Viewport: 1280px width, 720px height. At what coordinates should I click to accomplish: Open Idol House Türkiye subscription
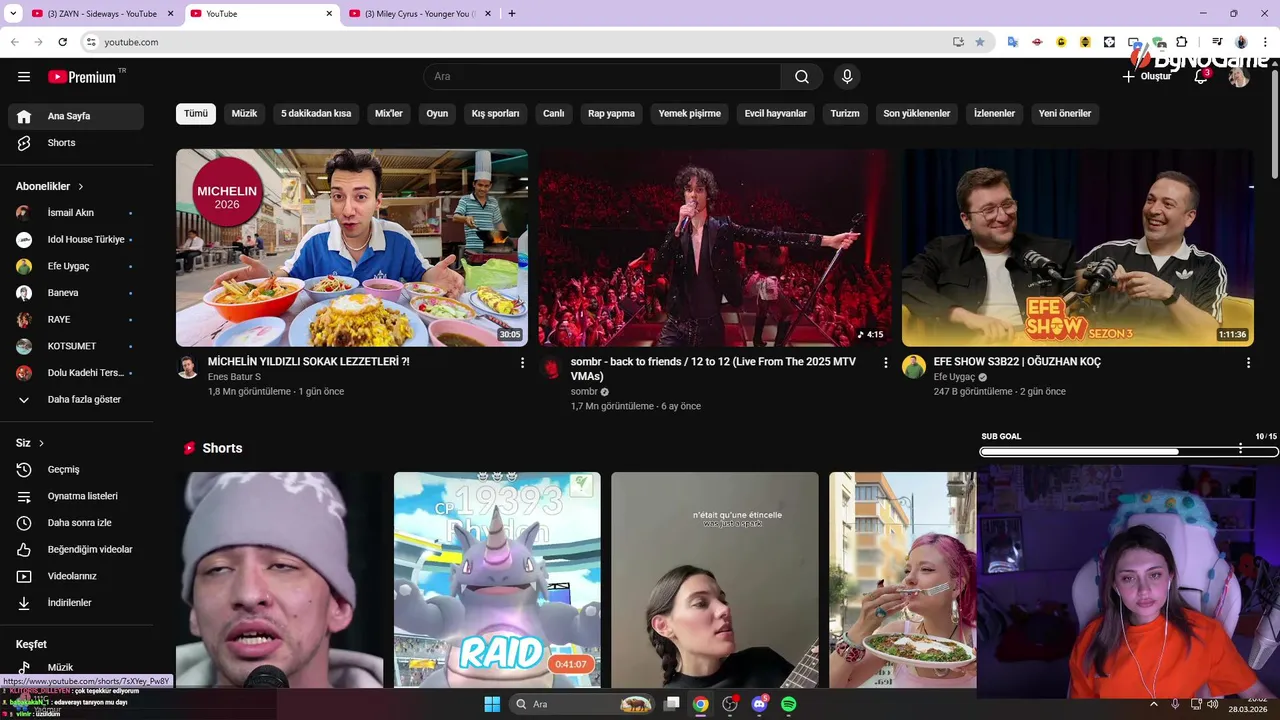click(76, 240)
